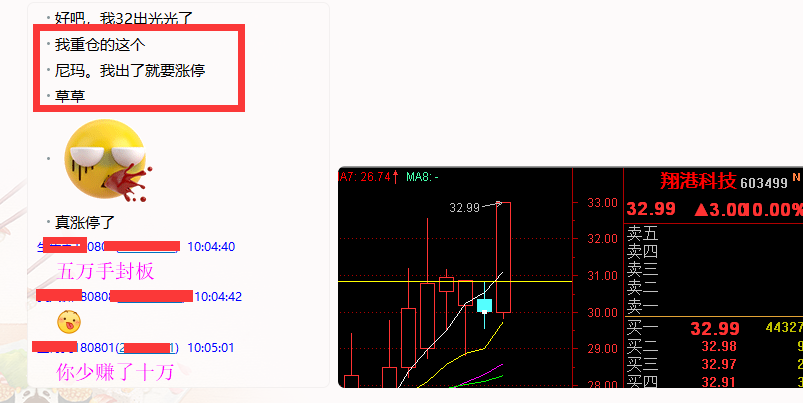This screenshot has height=403, width=803.
Task: Click the 买三 bid price 32.97
Action: 719,365
